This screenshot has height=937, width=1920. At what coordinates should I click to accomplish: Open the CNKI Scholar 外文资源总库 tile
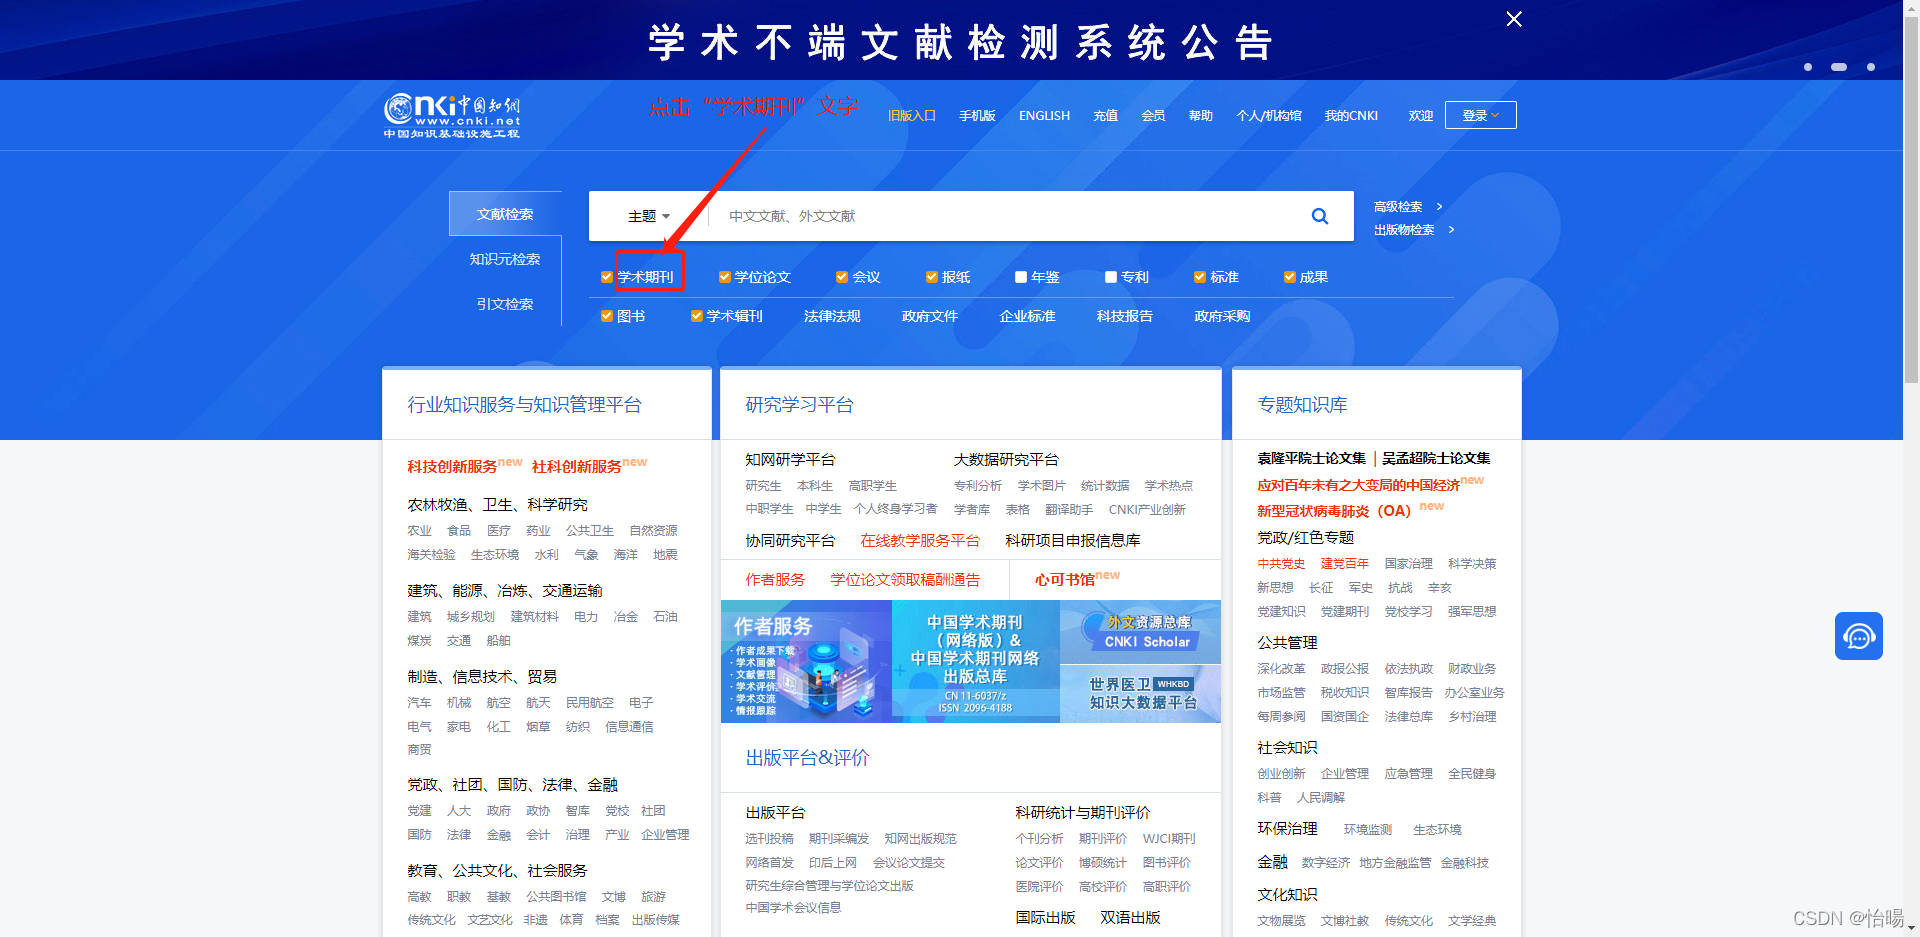click(1140, 632)
